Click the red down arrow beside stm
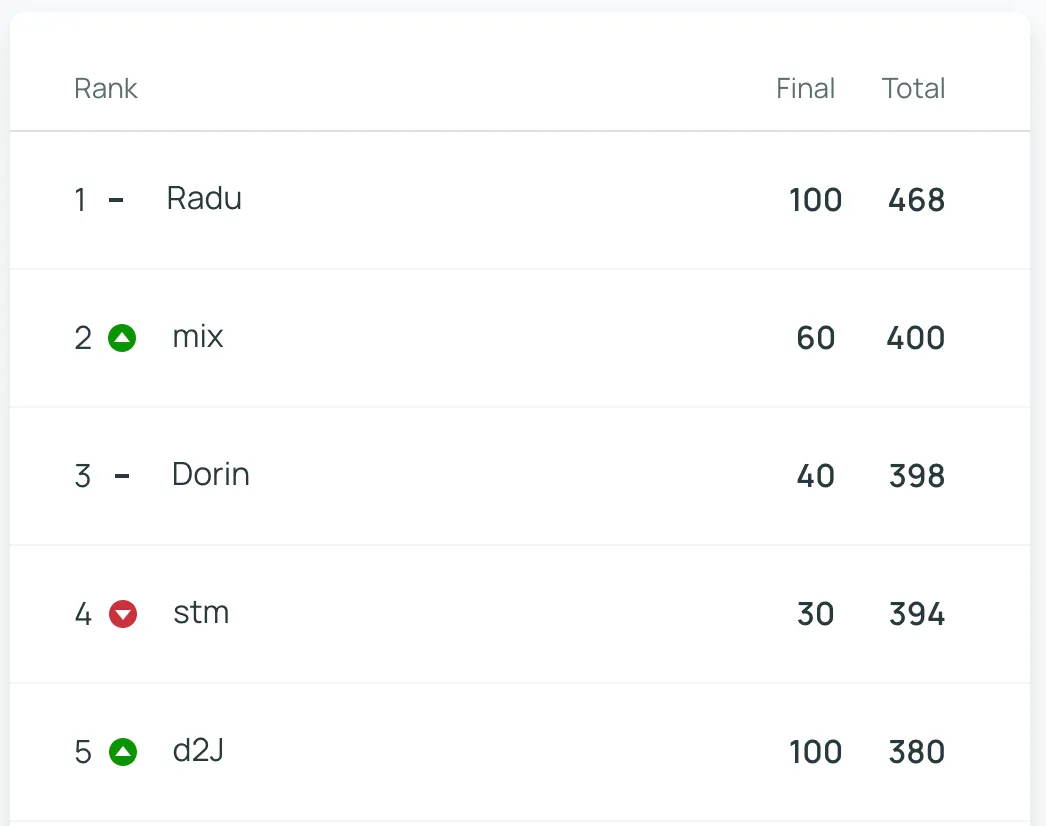The width and height of the screenshot is (1046, 826). coord(123,614)
